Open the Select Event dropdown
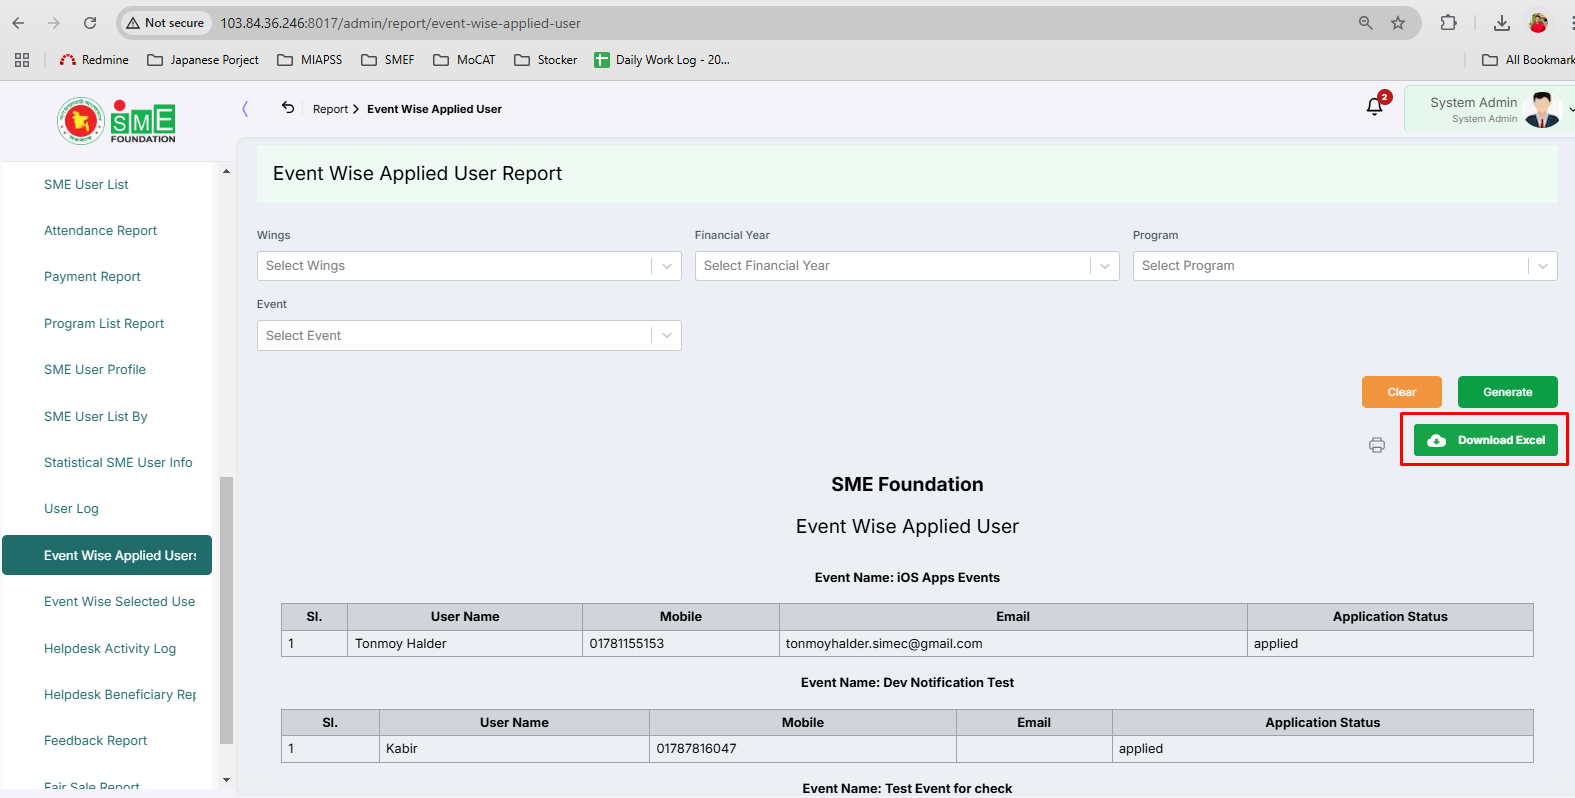Screen dimensions: 1575x798 [469, 336]
